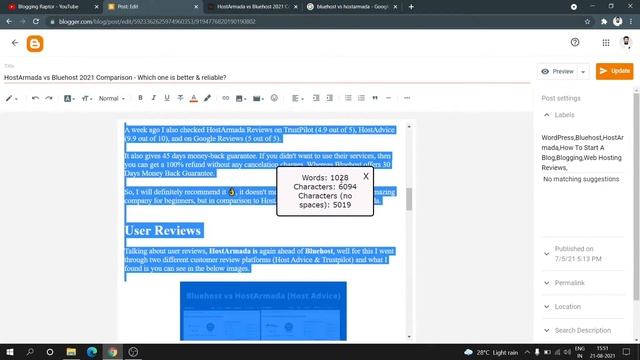Viewport: 640px width, 360px height.
Task: Apply bold formatting
Action: pos(140,98)
